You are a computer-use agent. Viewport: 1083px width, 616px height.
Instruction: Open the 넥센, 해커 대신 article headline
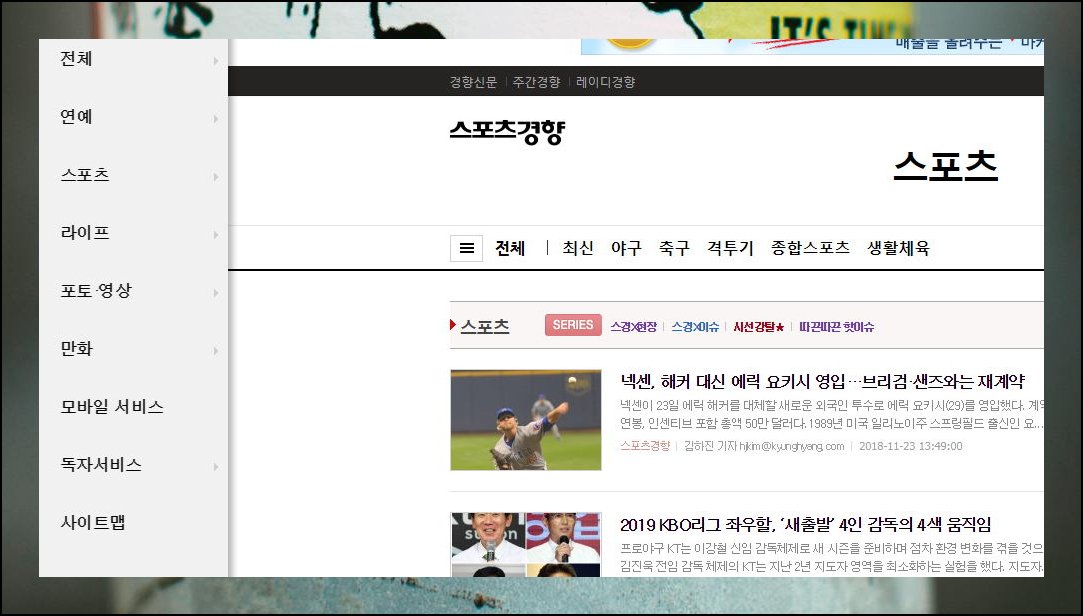tap(822, 381)
